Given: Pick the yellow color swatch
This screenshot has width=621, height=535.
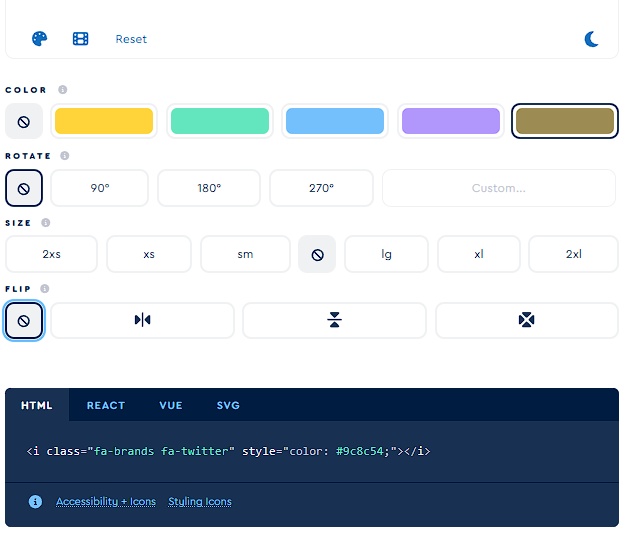Looking at the screenshot, I should (104, 121).
